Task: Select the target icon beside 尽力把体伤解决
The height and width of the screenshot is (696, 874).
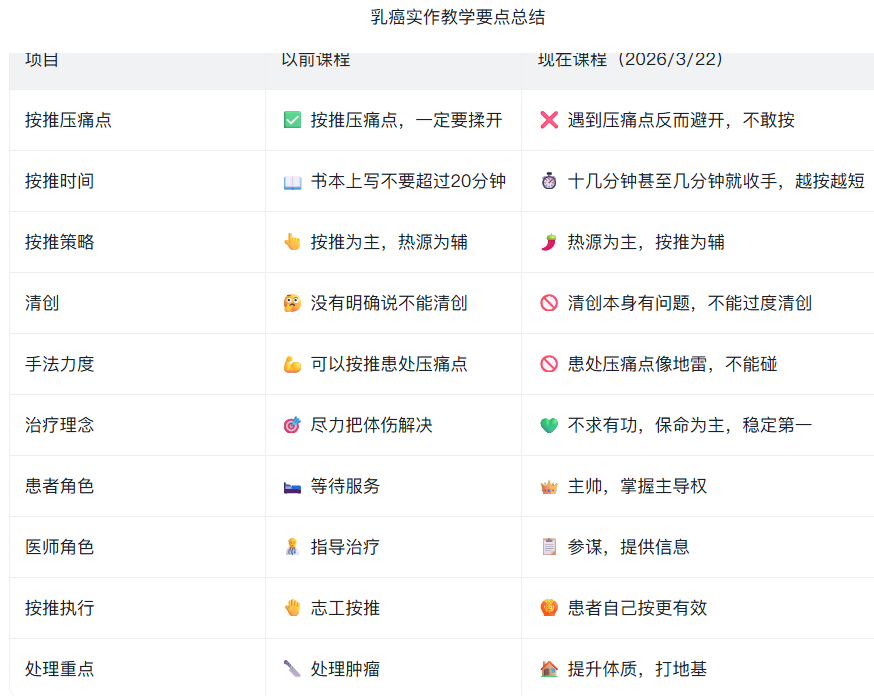Action: 292,425
